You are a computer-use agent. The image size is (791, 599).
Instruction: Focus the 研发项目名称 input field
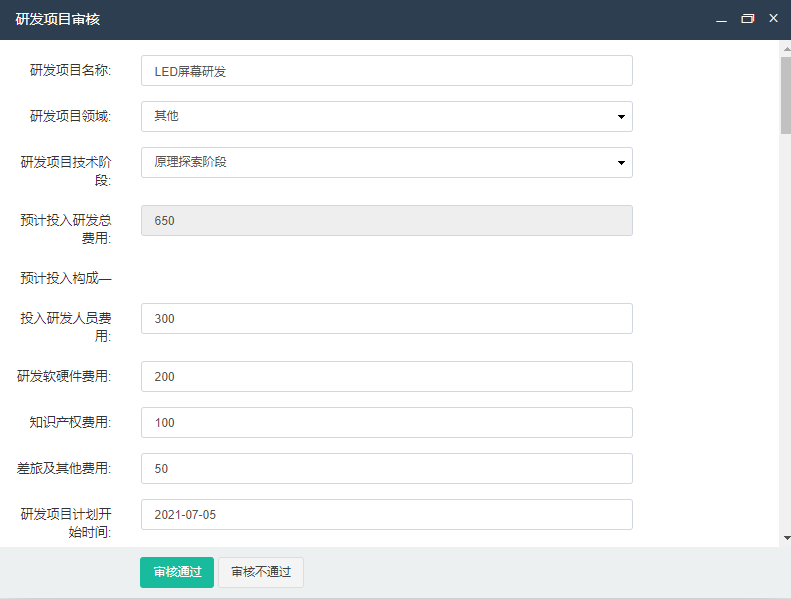pos(386,71)
